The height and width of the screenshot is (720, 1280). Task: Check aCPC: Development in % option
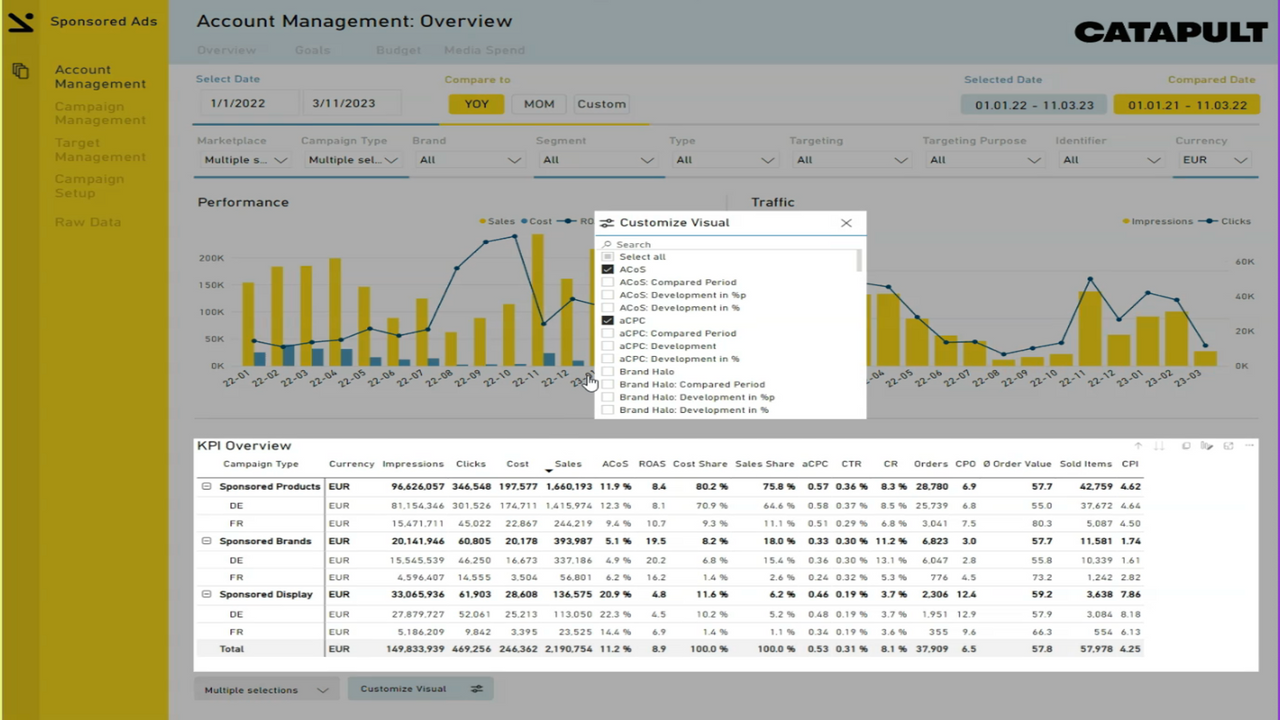pyautogui.click(x=607, y=359)
